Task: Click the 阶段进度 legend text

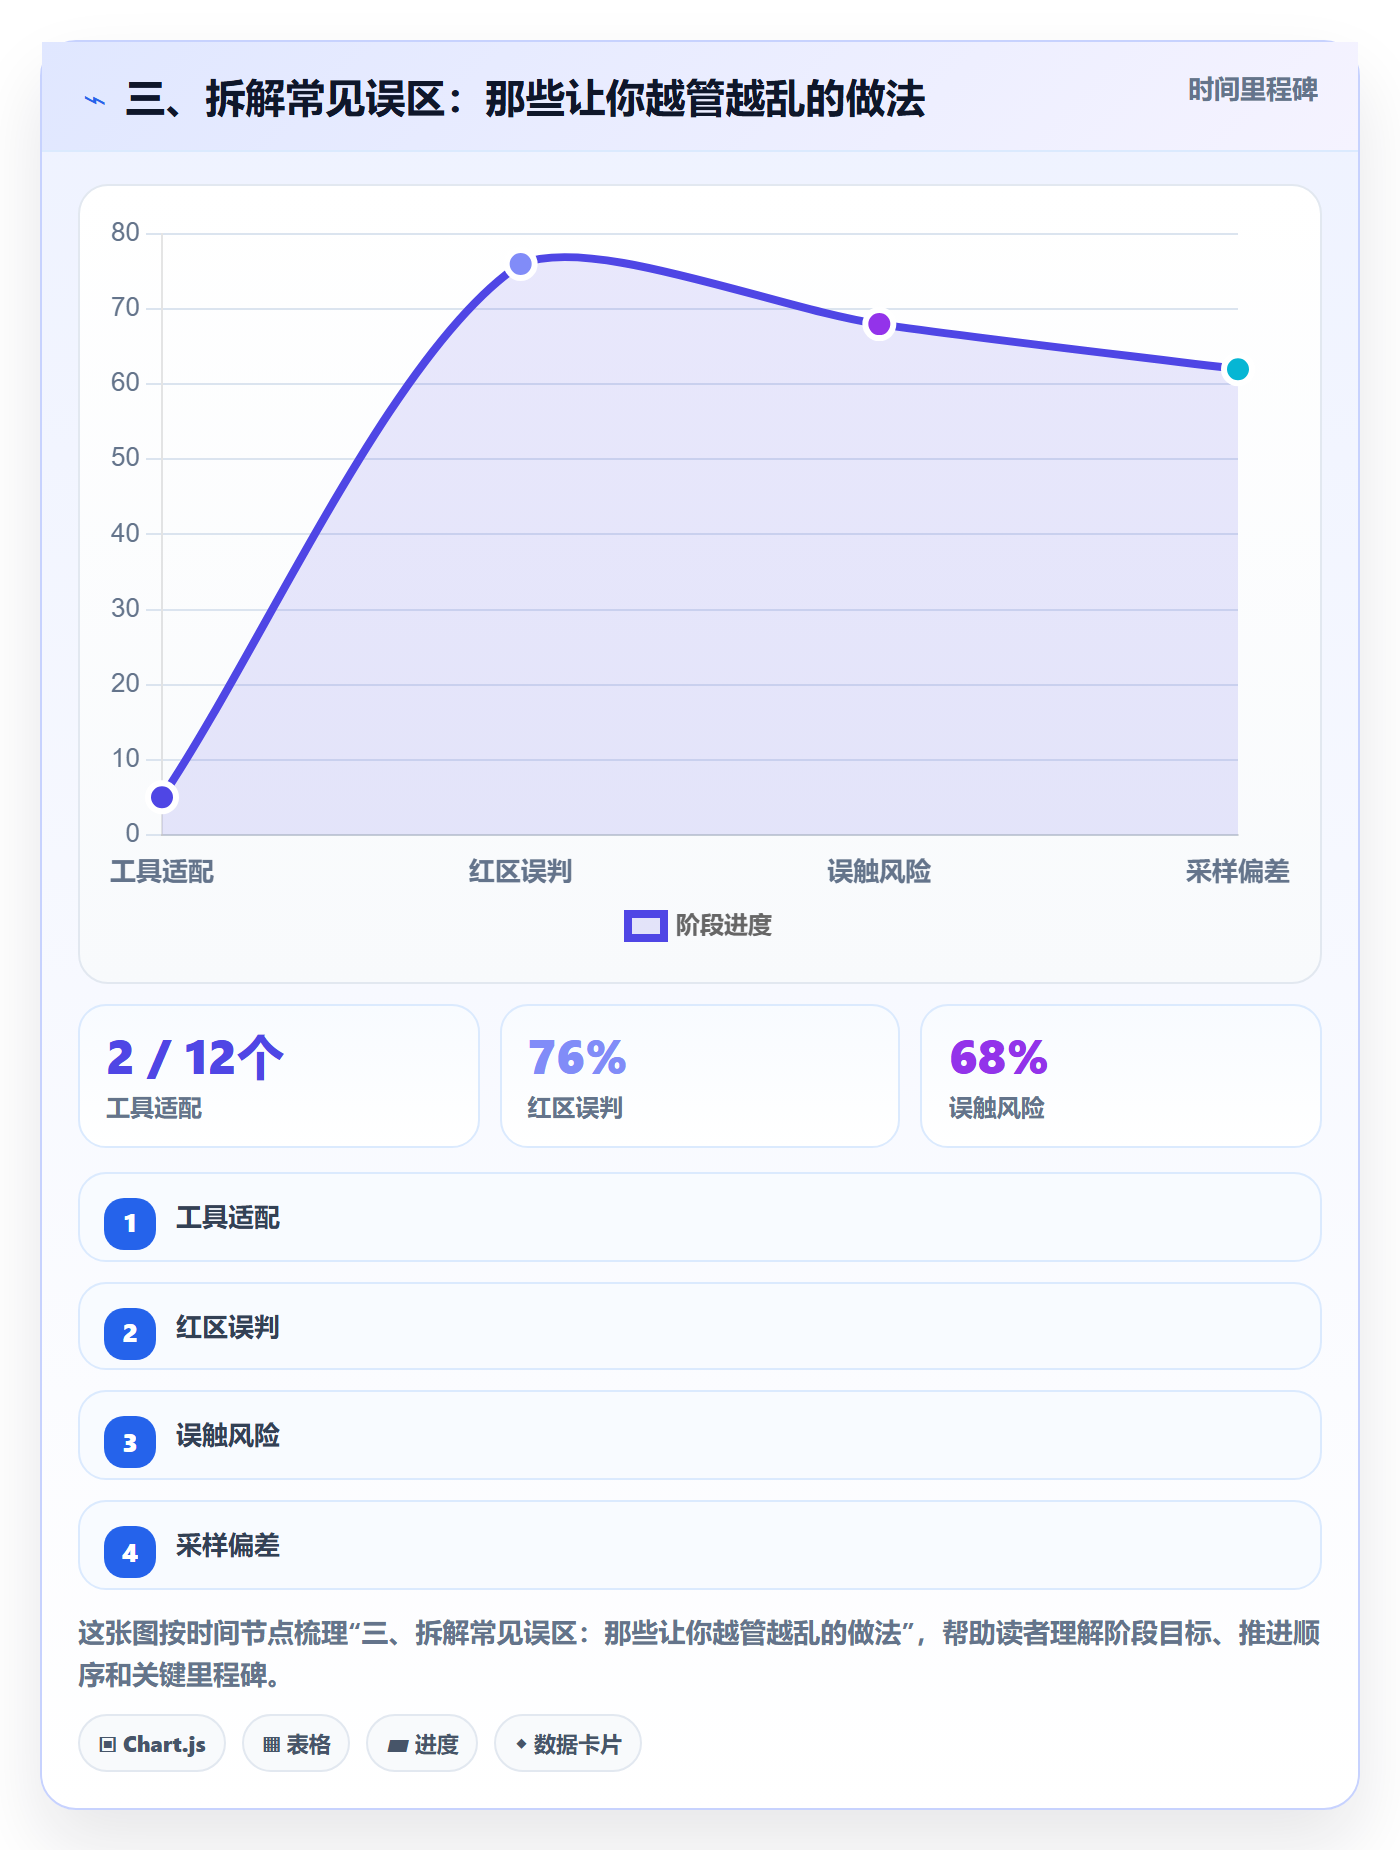Action: (724, 926)
